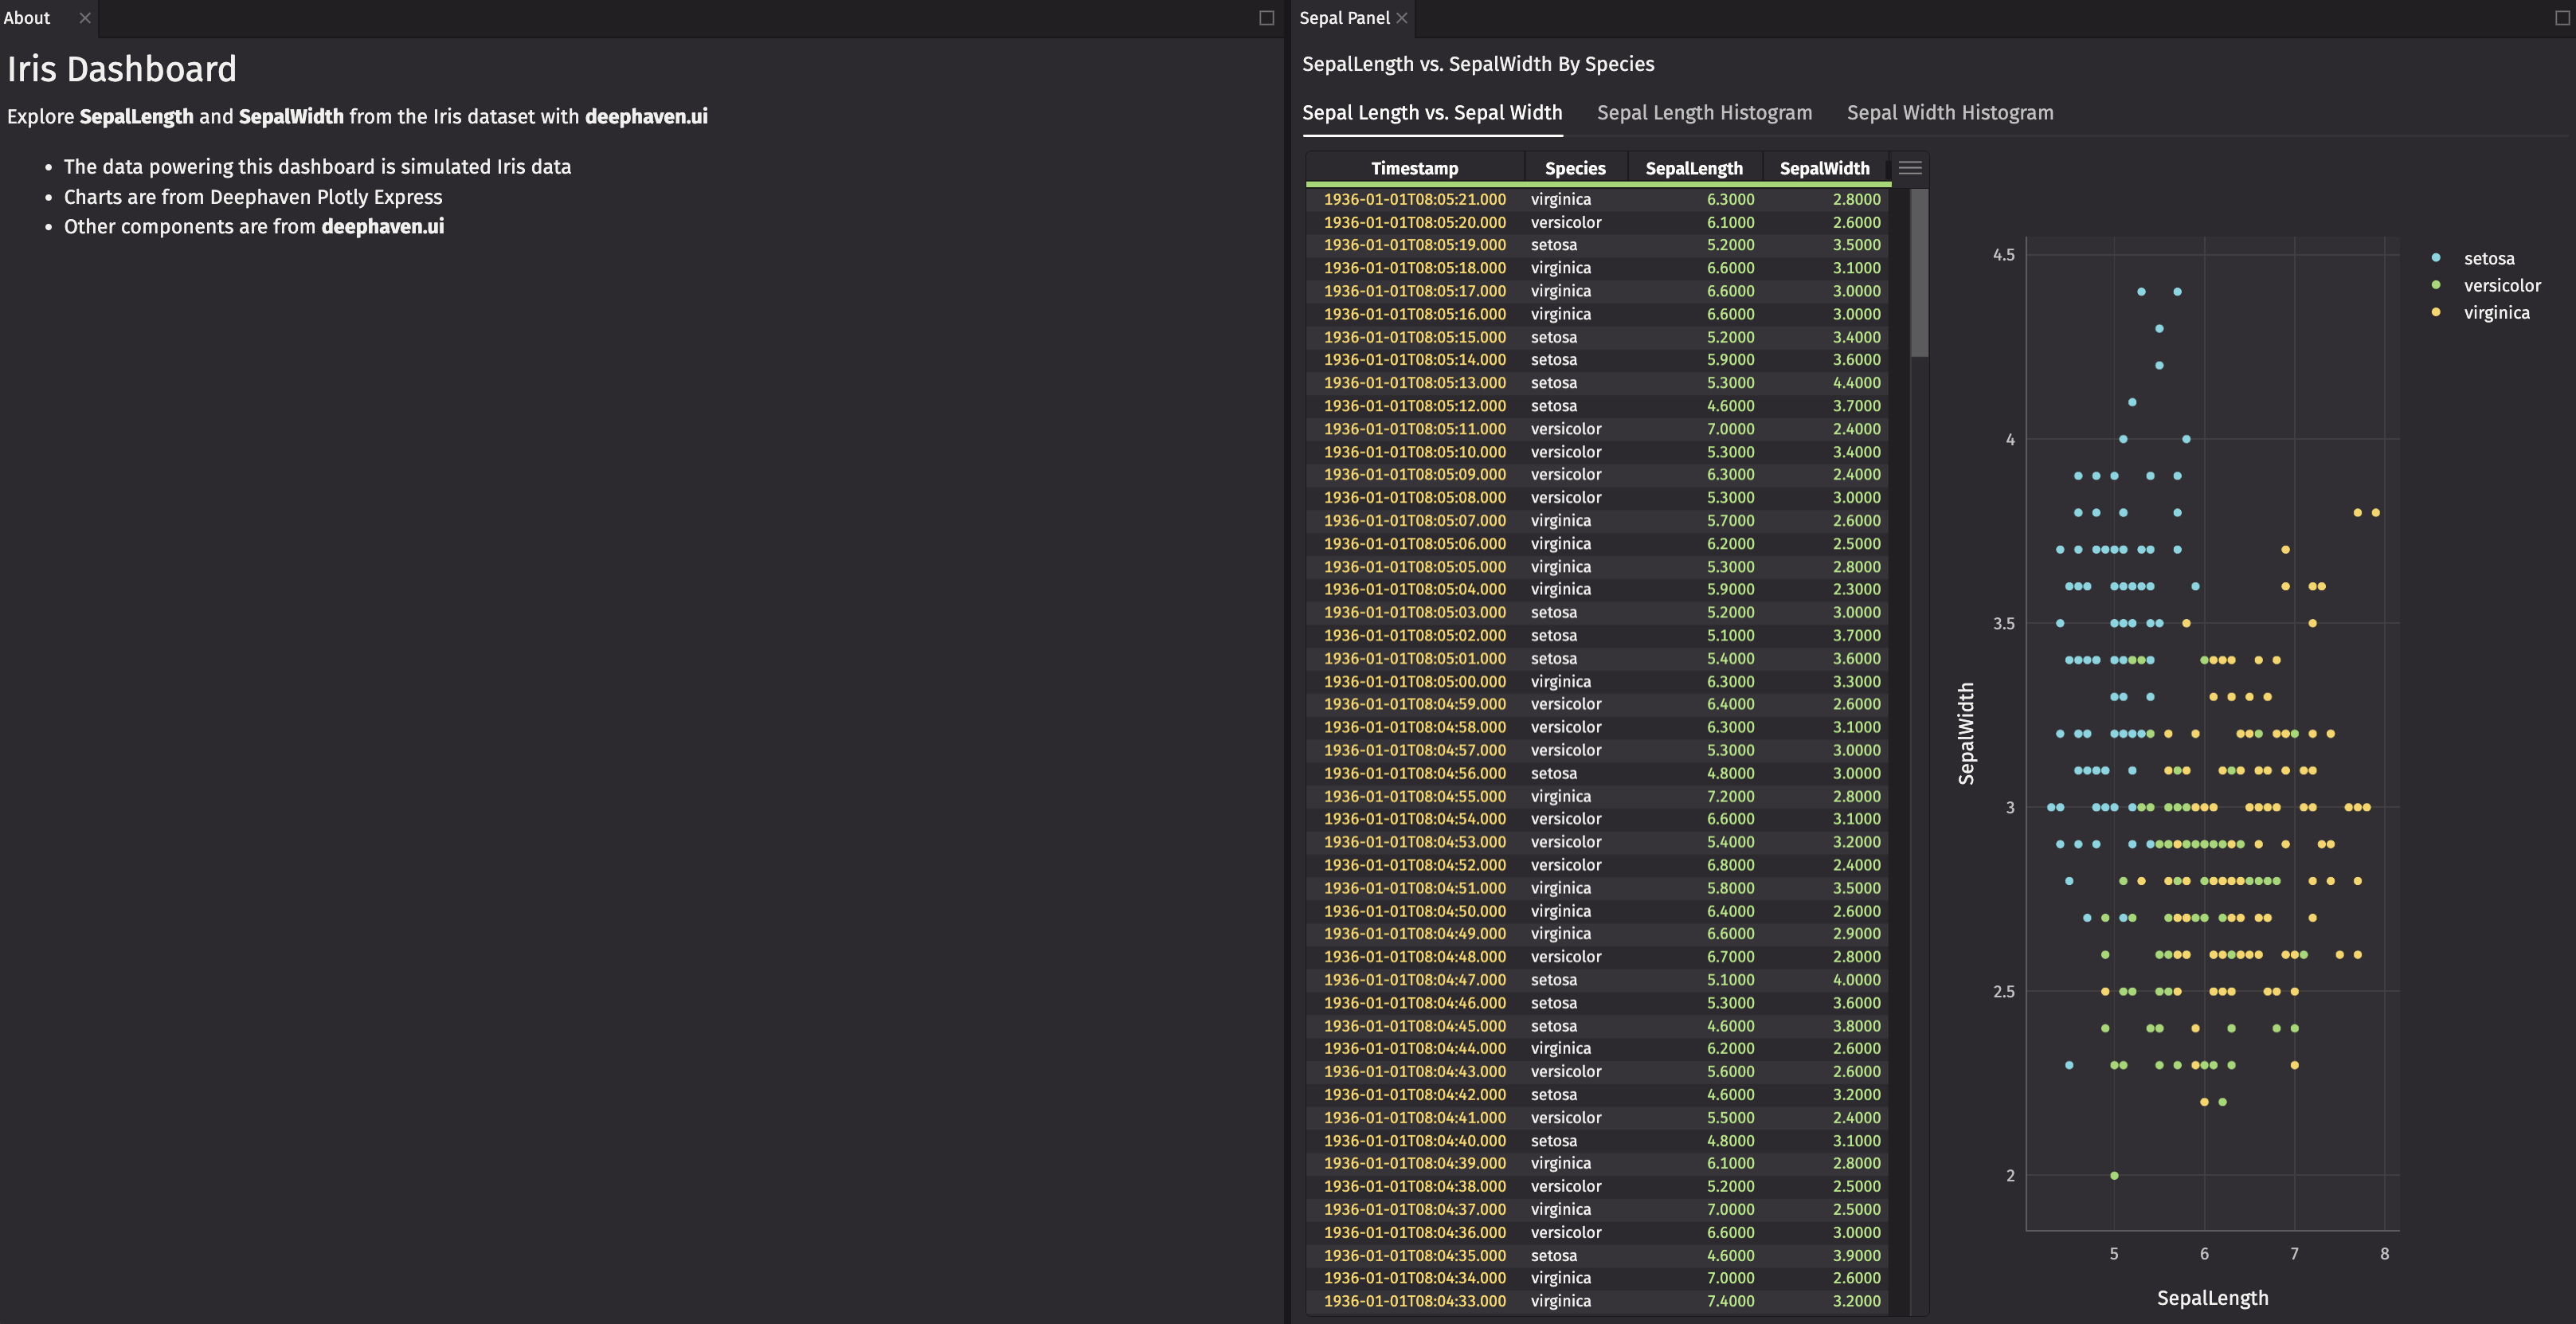This screenshot has width=2576, height=1324.
Task: Click the SepalLength column header
Action: coord(1693,168)
